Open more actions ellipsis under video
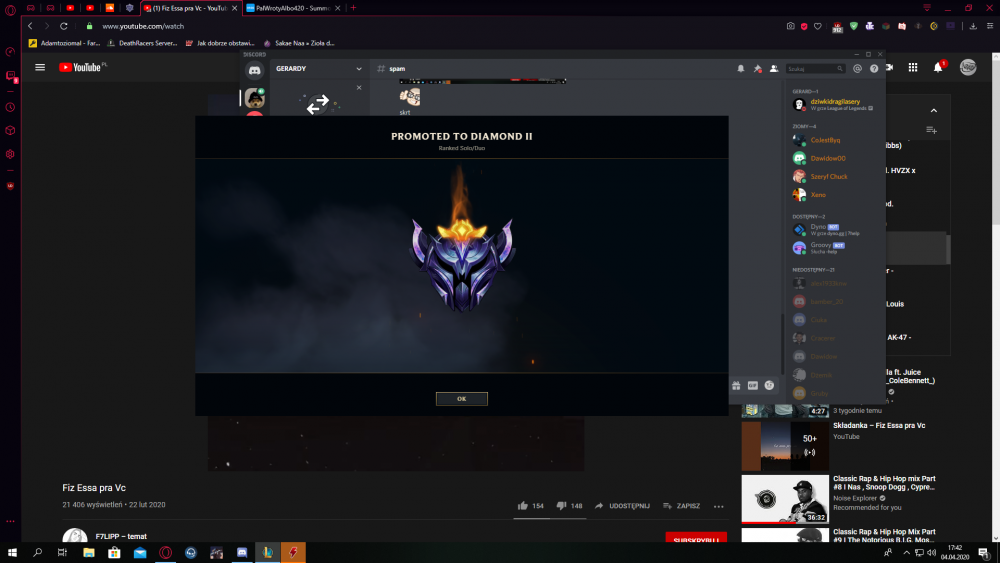The width and height of the screenshot is (1000, 563). 719,506
